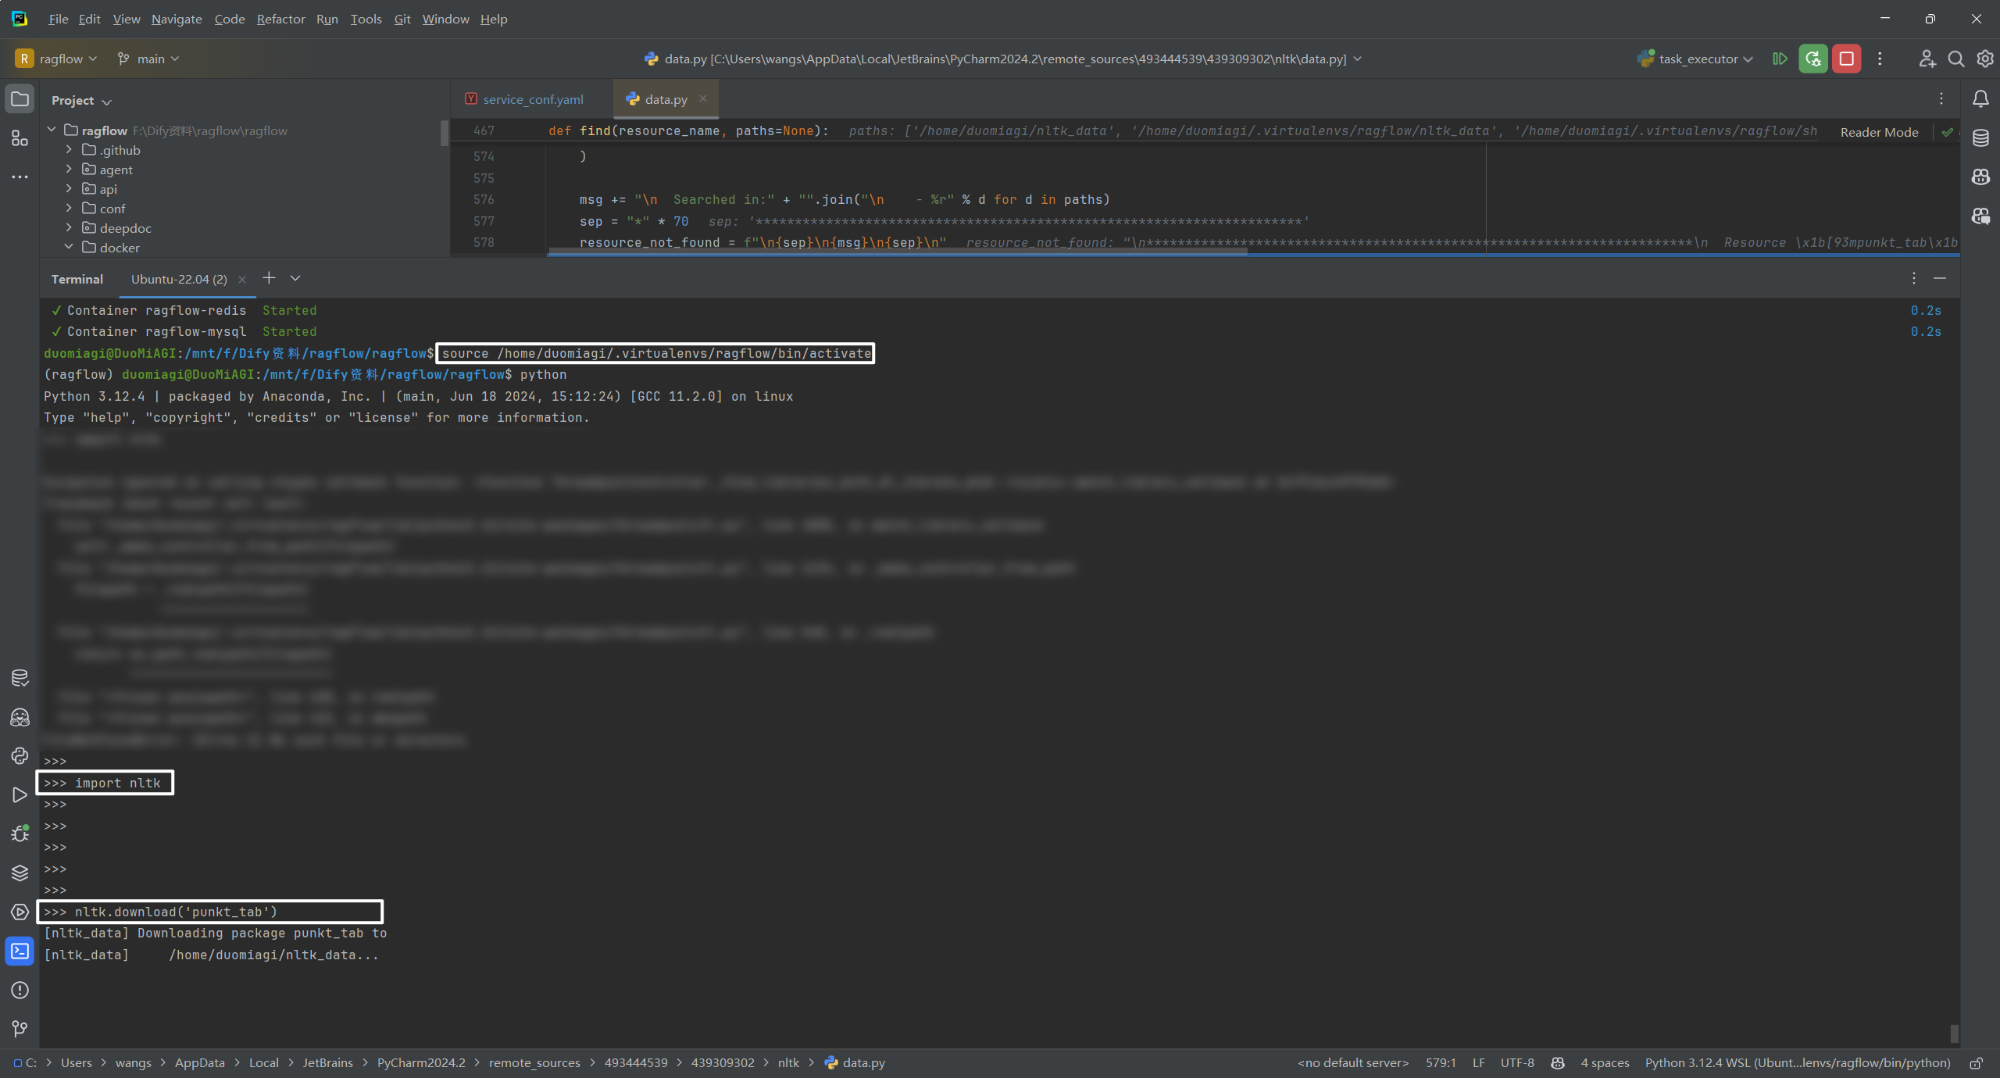Open the Python Console tool window

tap(20, 756)
